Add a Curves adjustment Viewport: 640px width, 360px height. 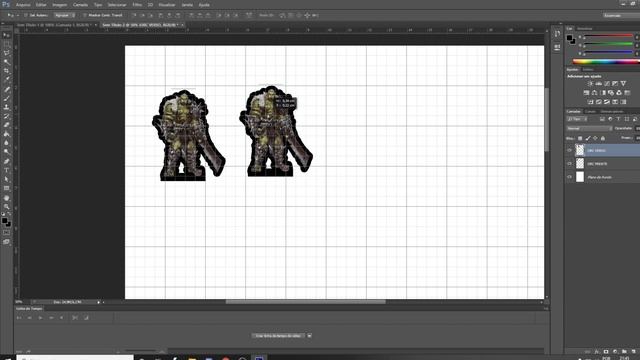tap(607, 84)
